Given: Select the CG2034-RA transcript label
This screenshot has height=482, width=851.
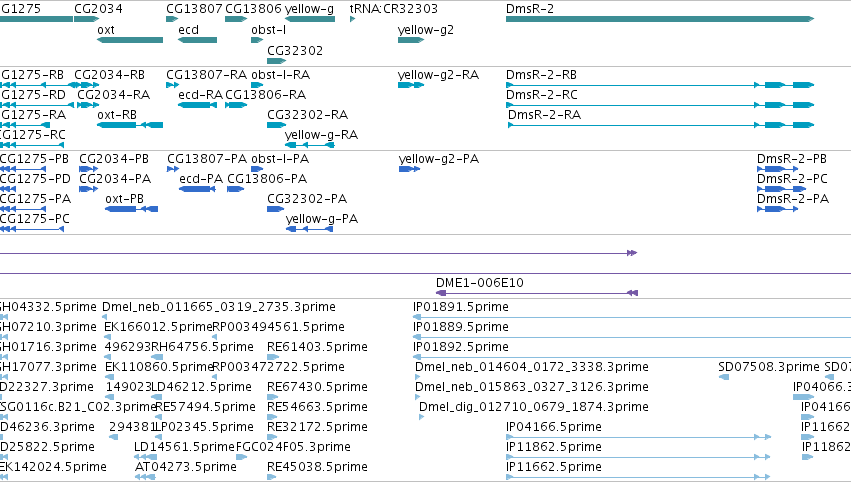Looking at the screenshot, I should [x=113, y=95].
